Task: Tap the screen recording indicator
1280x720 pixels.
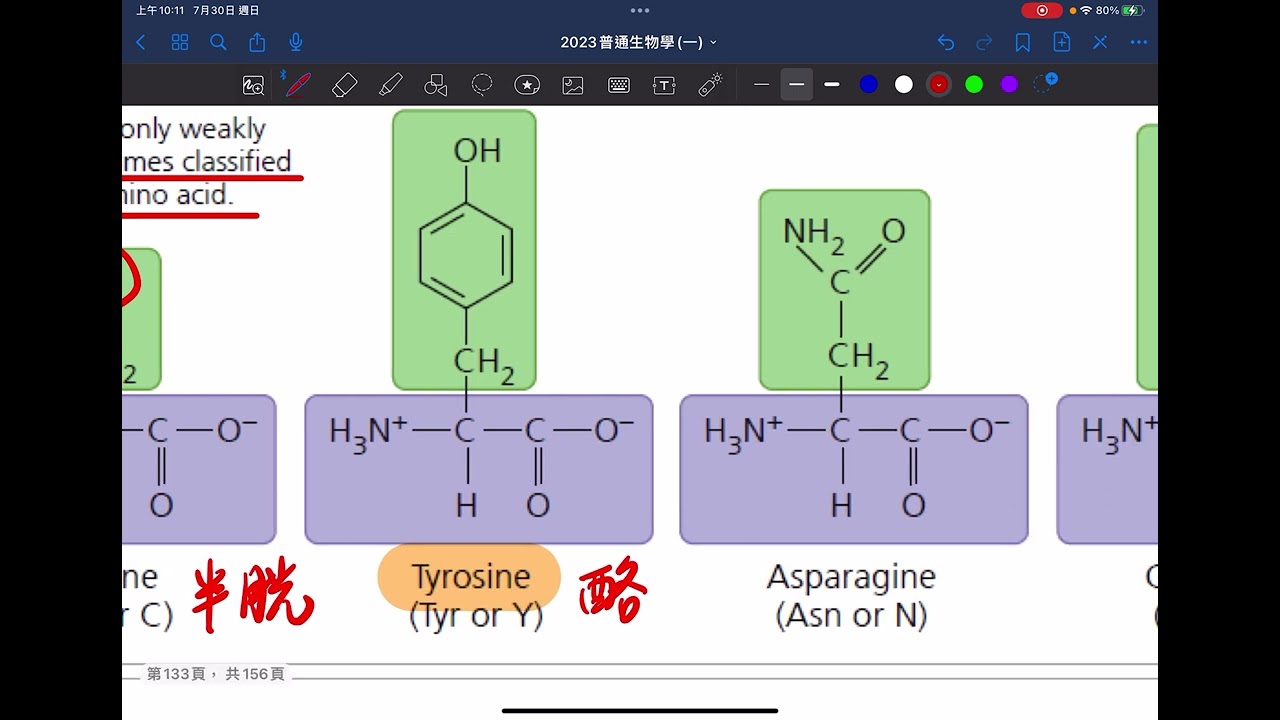Action: [1042, 10]
